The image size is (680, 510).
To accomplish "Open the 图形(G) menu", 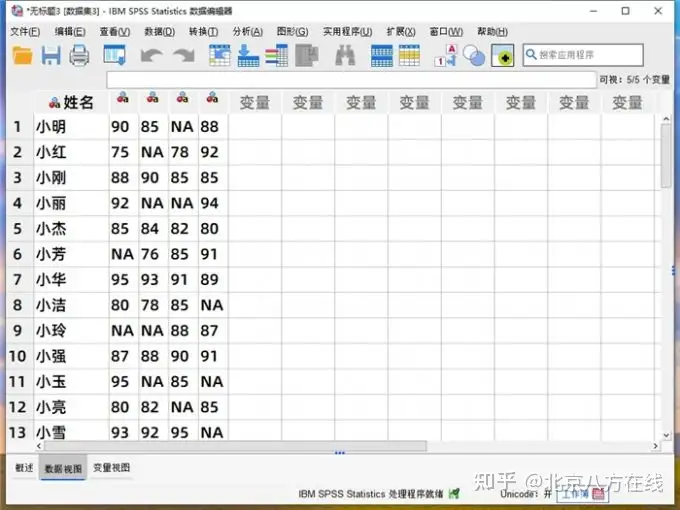I will (292, 32).
